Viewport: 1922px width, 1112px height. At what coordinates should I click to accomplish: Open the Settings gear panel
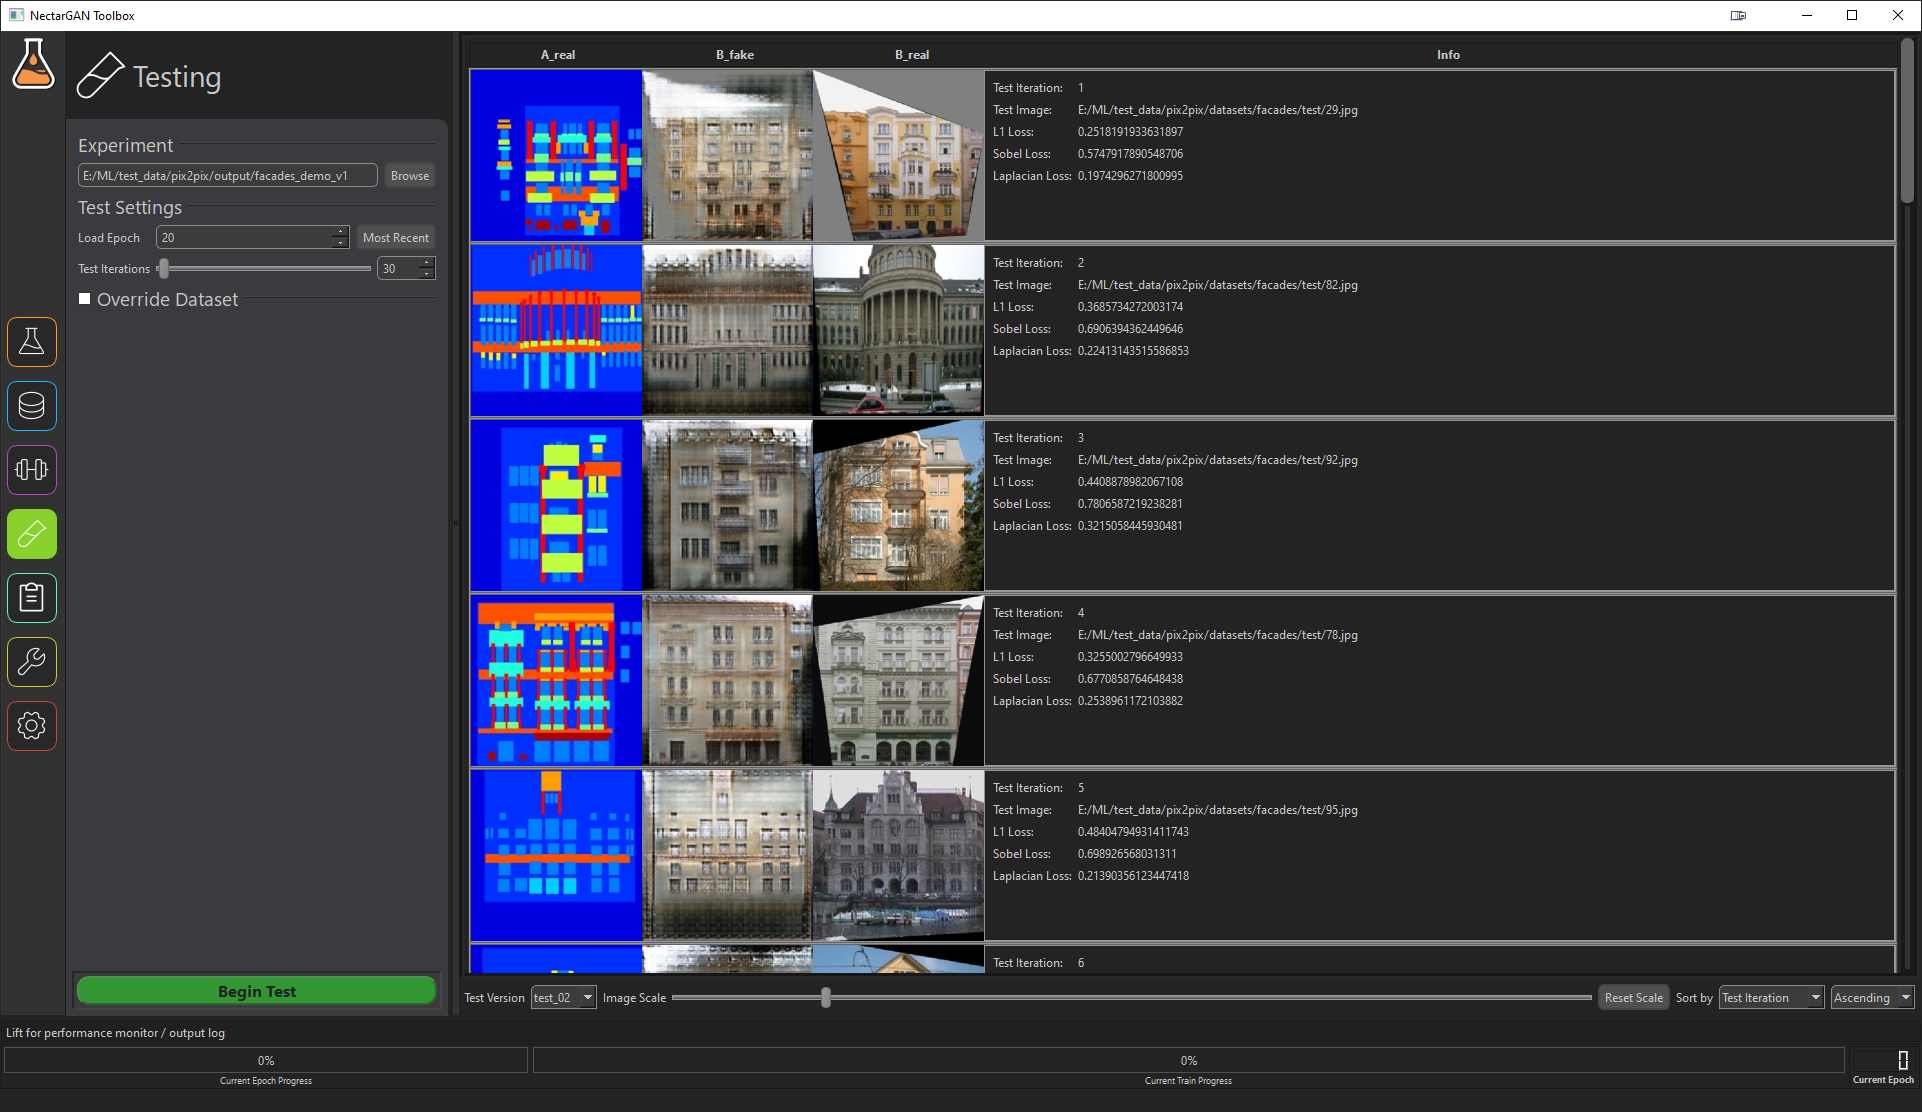coord(32,726)
